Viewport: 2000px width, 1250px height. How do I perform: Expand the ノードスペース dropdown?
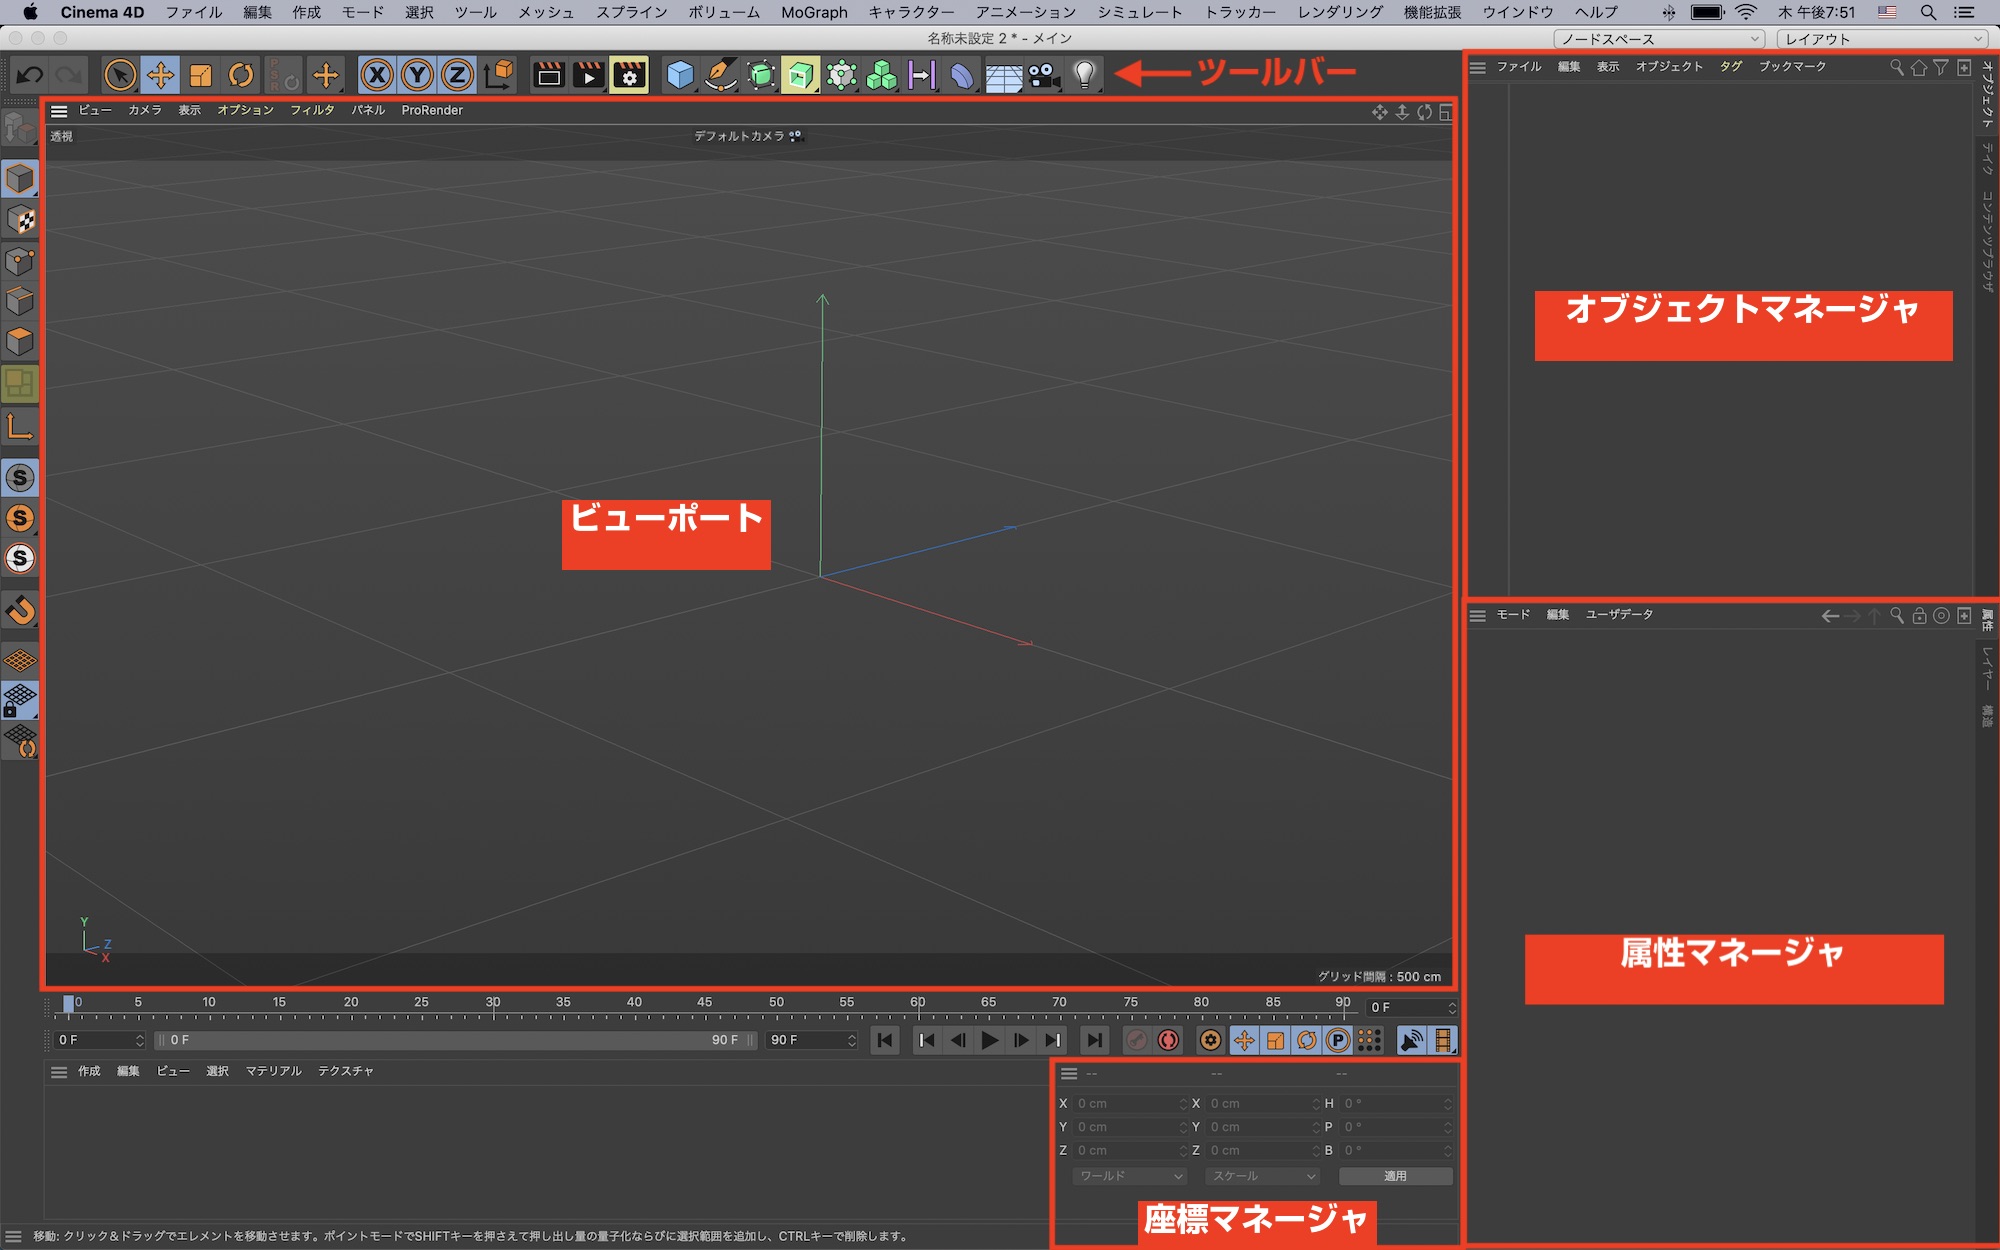pyautogui.click(x=1659, y=39)
